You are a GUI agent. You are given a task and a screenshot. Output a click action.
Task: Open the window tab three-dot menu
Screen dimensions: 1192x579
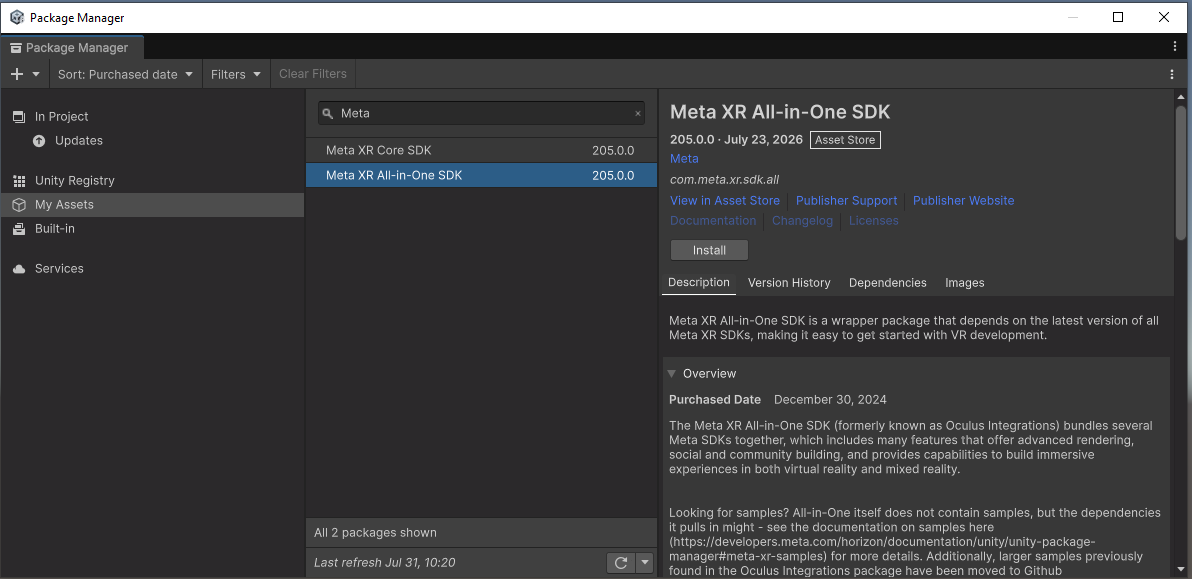click(1175, 46)
